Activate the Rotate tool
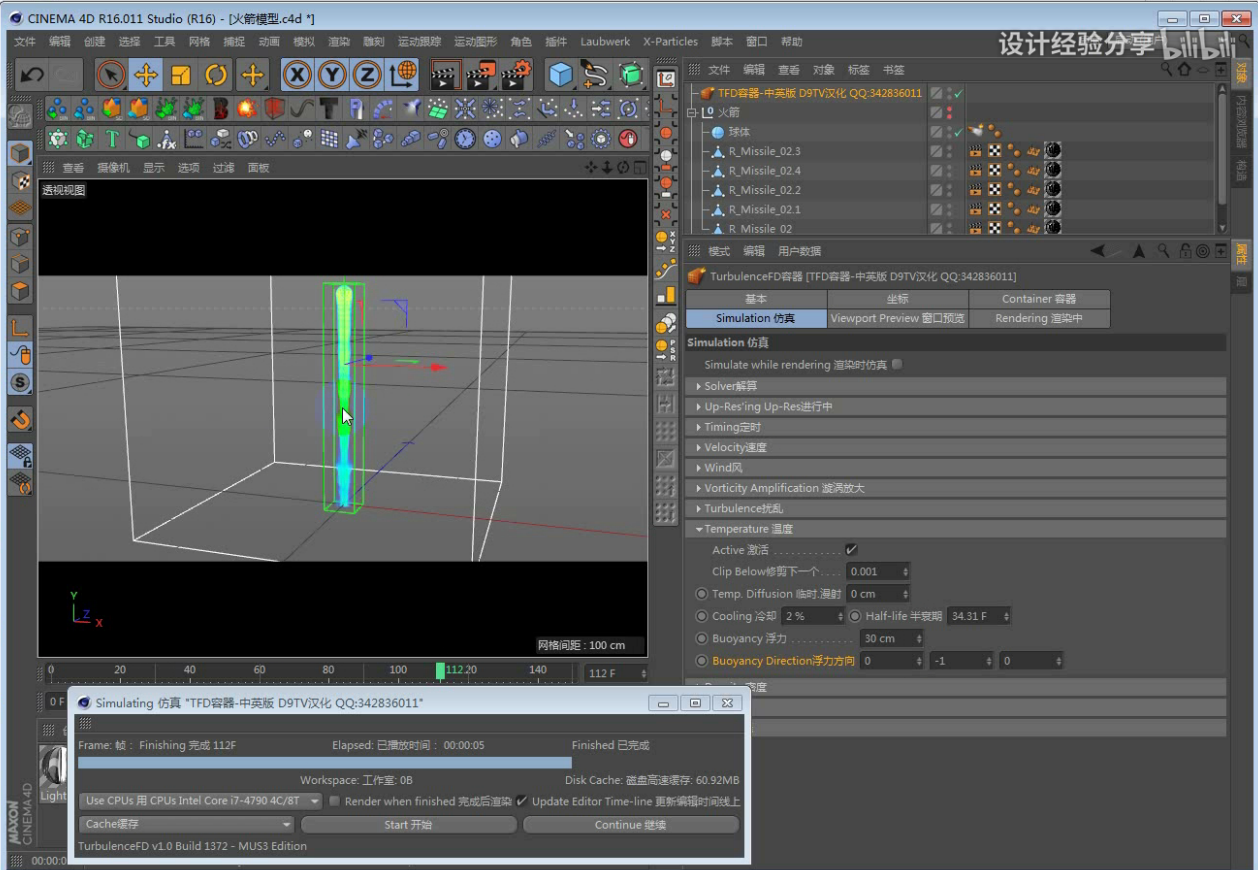 (216, 75)
